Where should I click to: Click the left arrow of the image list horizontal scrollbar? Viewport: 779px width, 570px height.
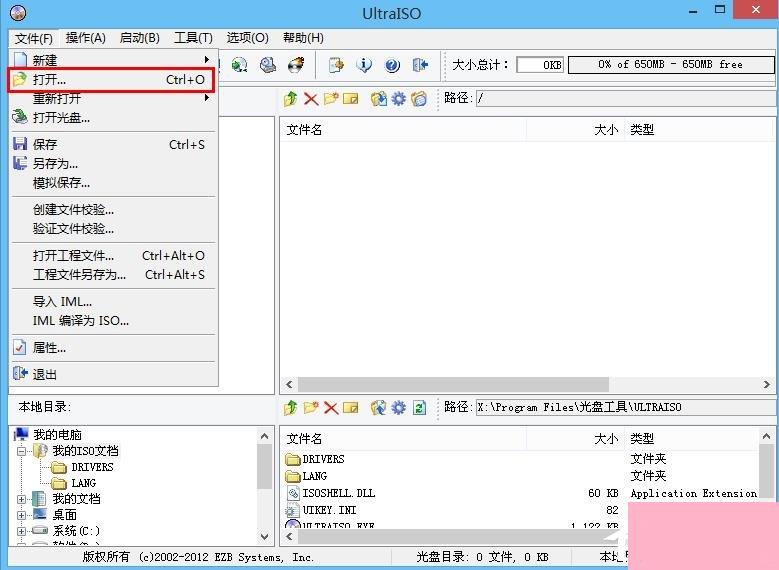click(x=289, y=384)
